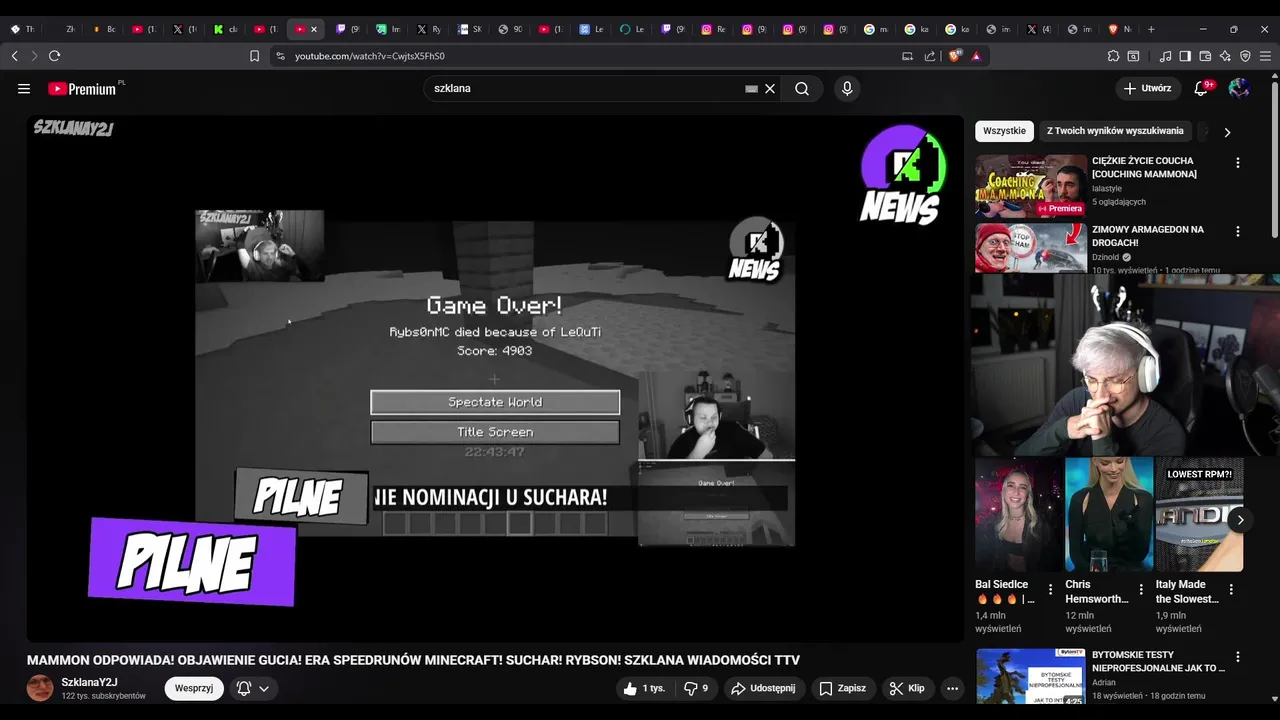Click Udostępnij share button
The height and width of the screenshot is (720, 1280).
[x=763, y=688]
